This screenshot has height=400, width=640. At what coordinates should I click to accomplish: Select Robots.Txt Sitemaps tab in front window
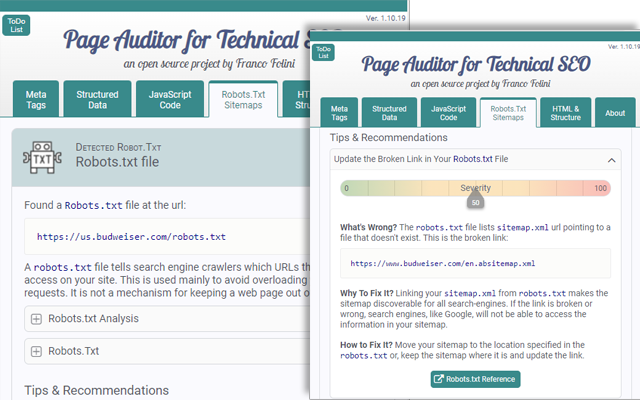tap(508, 113)
